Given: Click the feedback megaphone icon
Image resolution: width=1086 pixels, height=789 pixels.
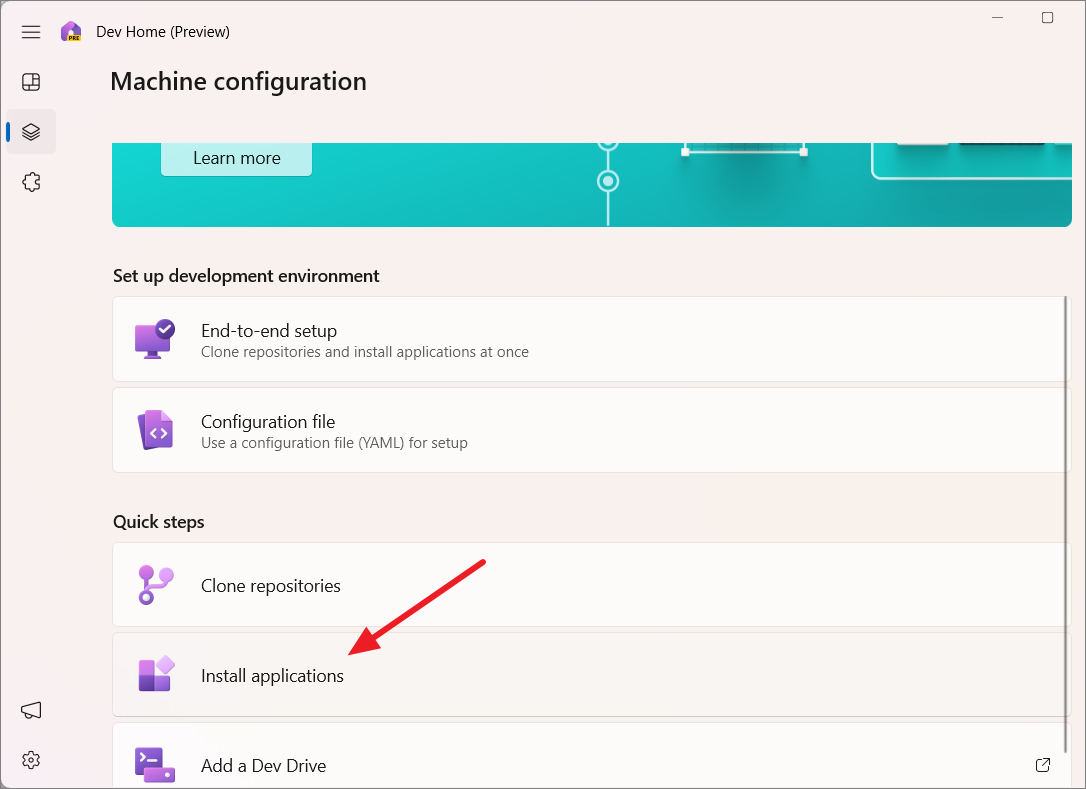Looking at the screenshot, I should pos(31,710).
